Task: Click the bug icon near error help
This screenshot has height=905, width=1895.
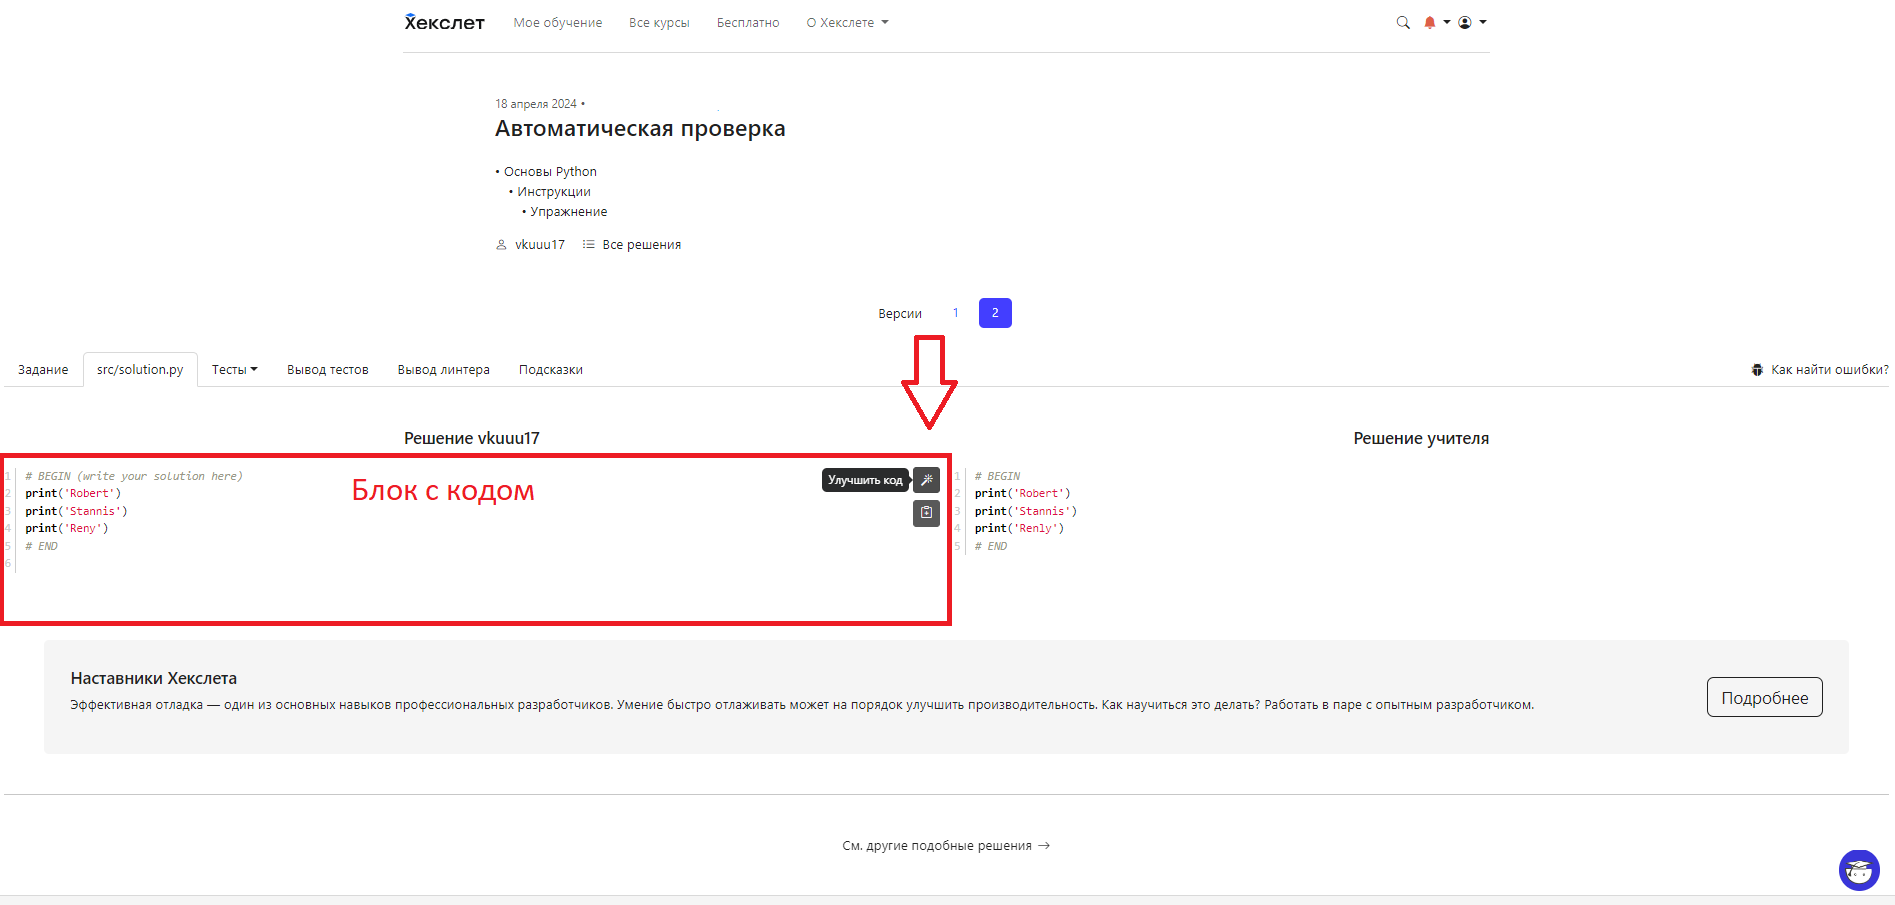Action: pos(1757,370)
